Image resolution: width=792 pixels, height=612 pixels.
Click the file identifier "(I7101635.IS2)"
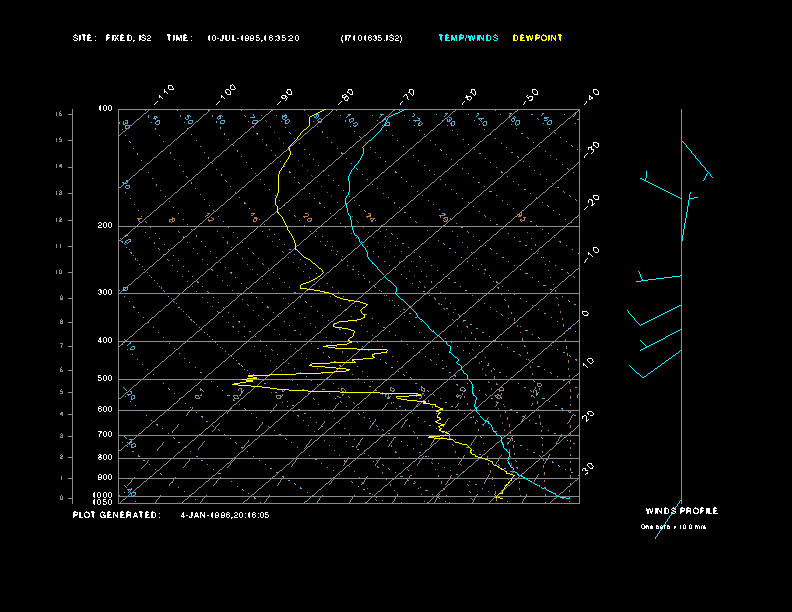pos(371,38)
